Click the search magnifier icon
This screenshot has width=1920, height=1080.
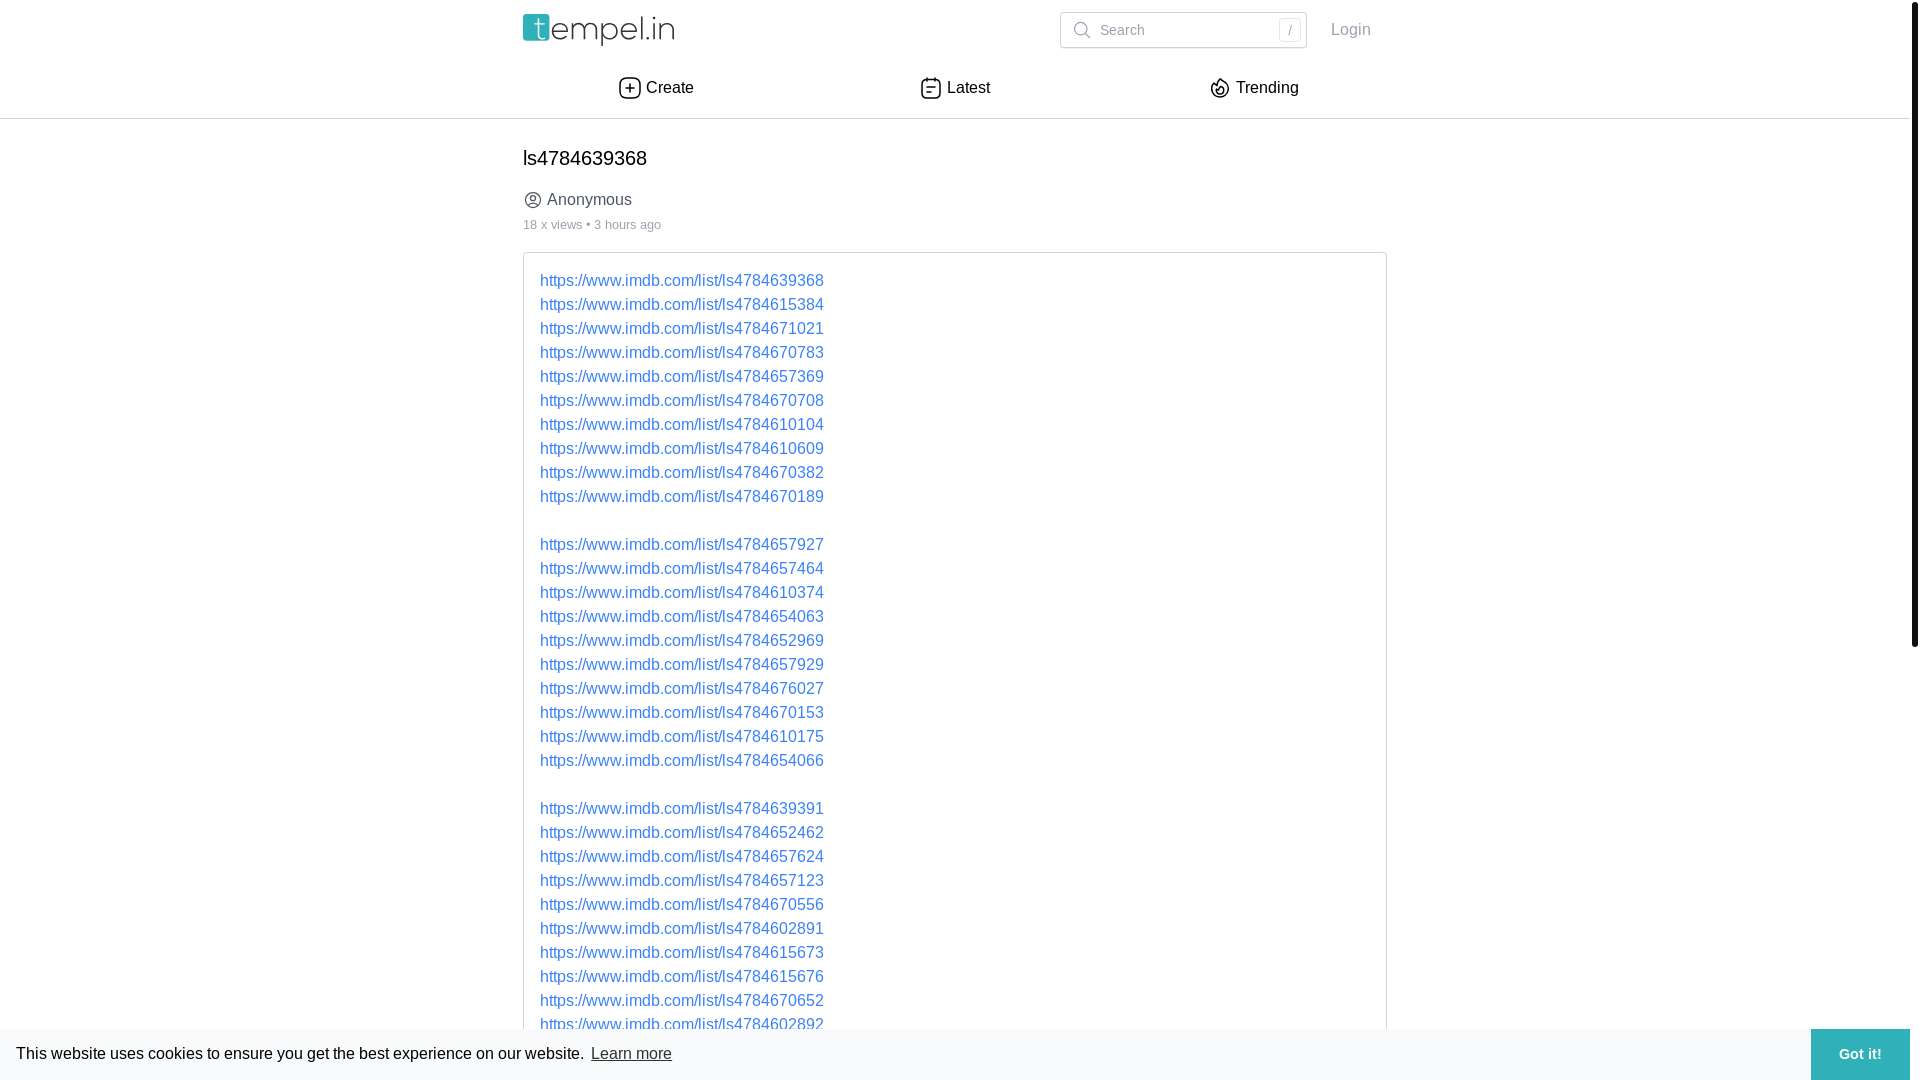(1081, 30)
